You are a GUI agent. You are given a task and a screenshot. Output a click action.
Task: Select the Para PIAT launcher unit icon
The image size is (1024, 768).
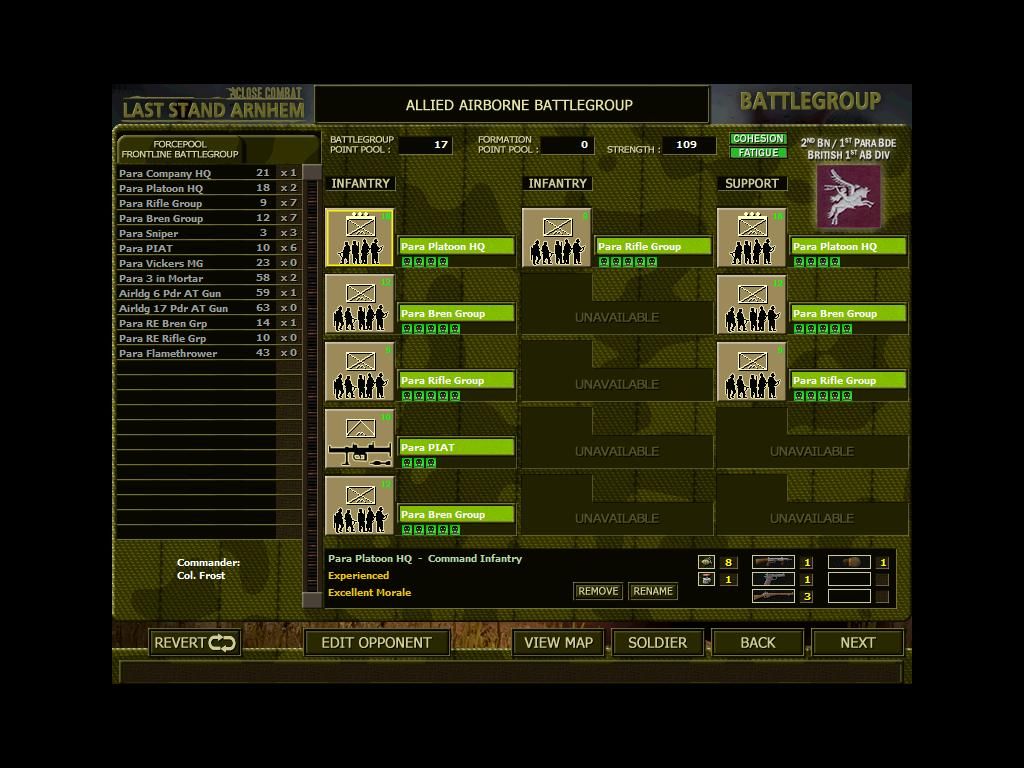[360, 439]
